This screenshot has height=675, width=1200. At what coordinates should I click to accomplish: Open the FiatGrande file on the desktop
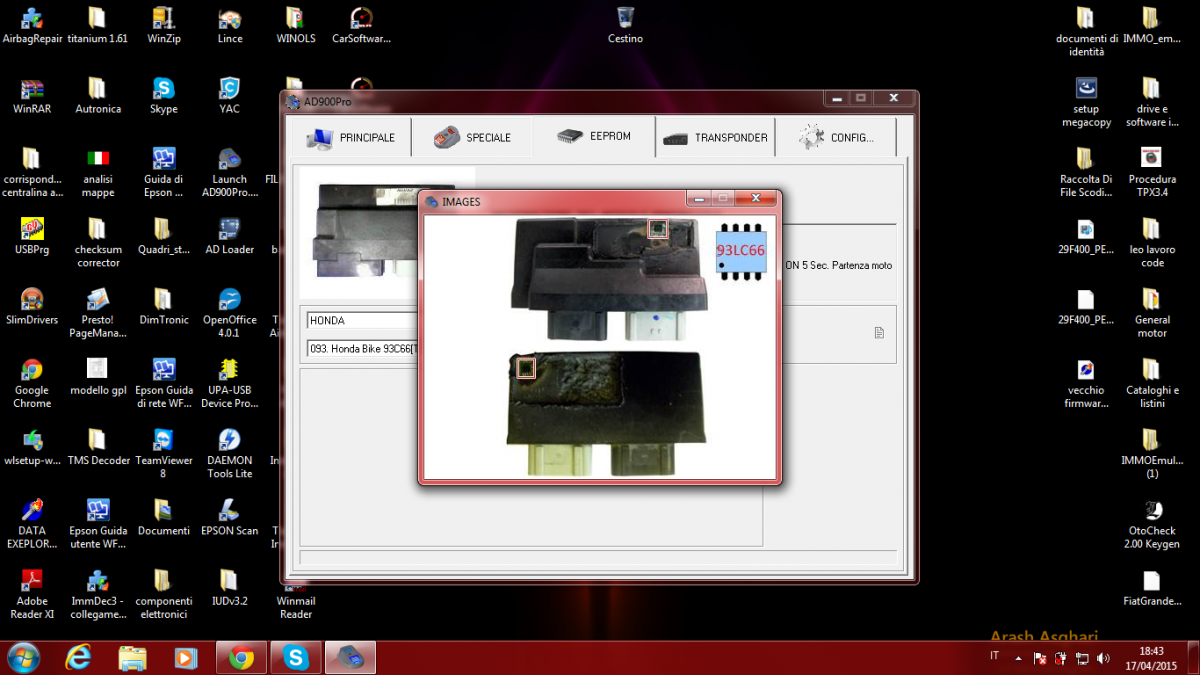pos(1152,586)
